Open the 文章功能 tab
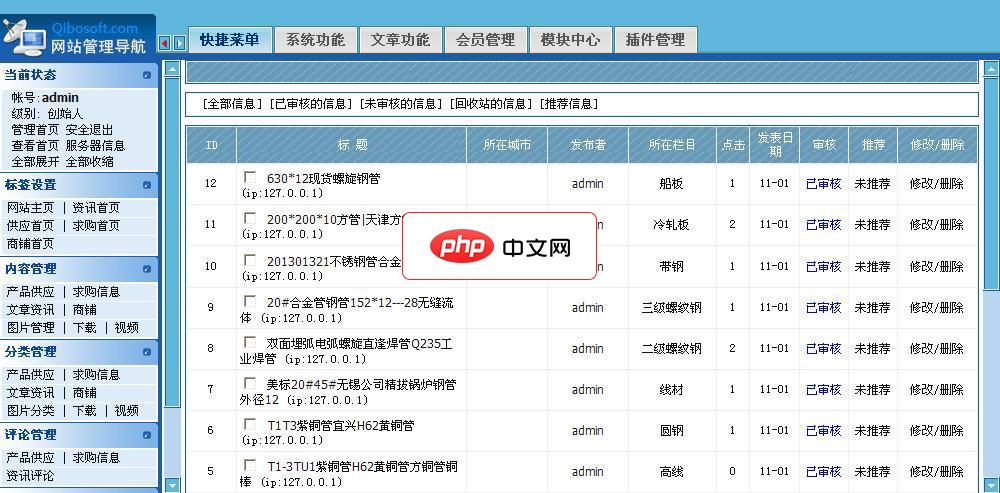This screenshot has height=493, width=1000. point(400,40)
